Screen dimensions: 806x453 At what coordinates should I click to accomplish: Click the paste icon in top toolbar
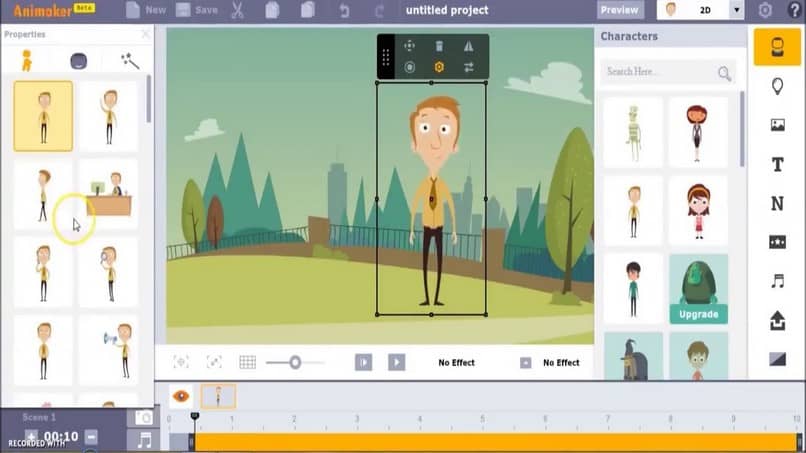(308, 10)
